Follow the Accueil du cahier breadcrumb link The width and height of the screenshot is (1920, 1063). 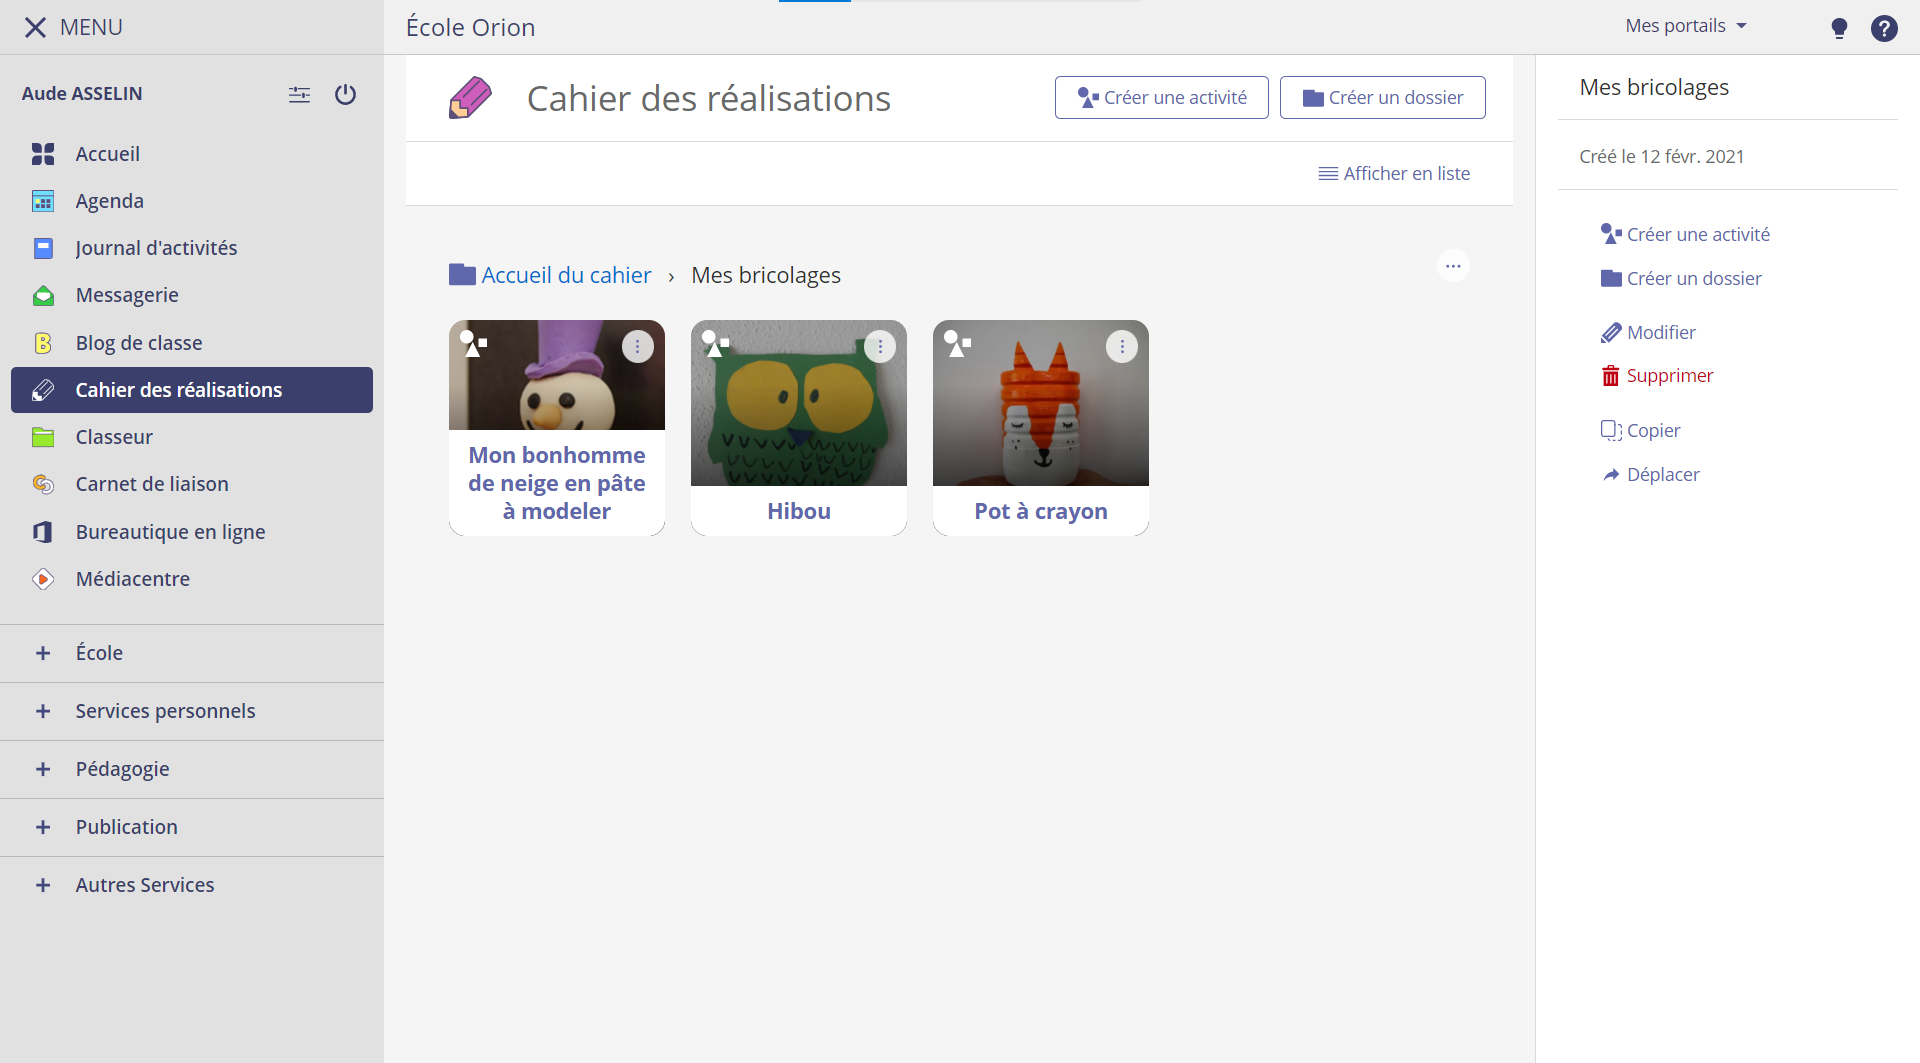point(565,275)
